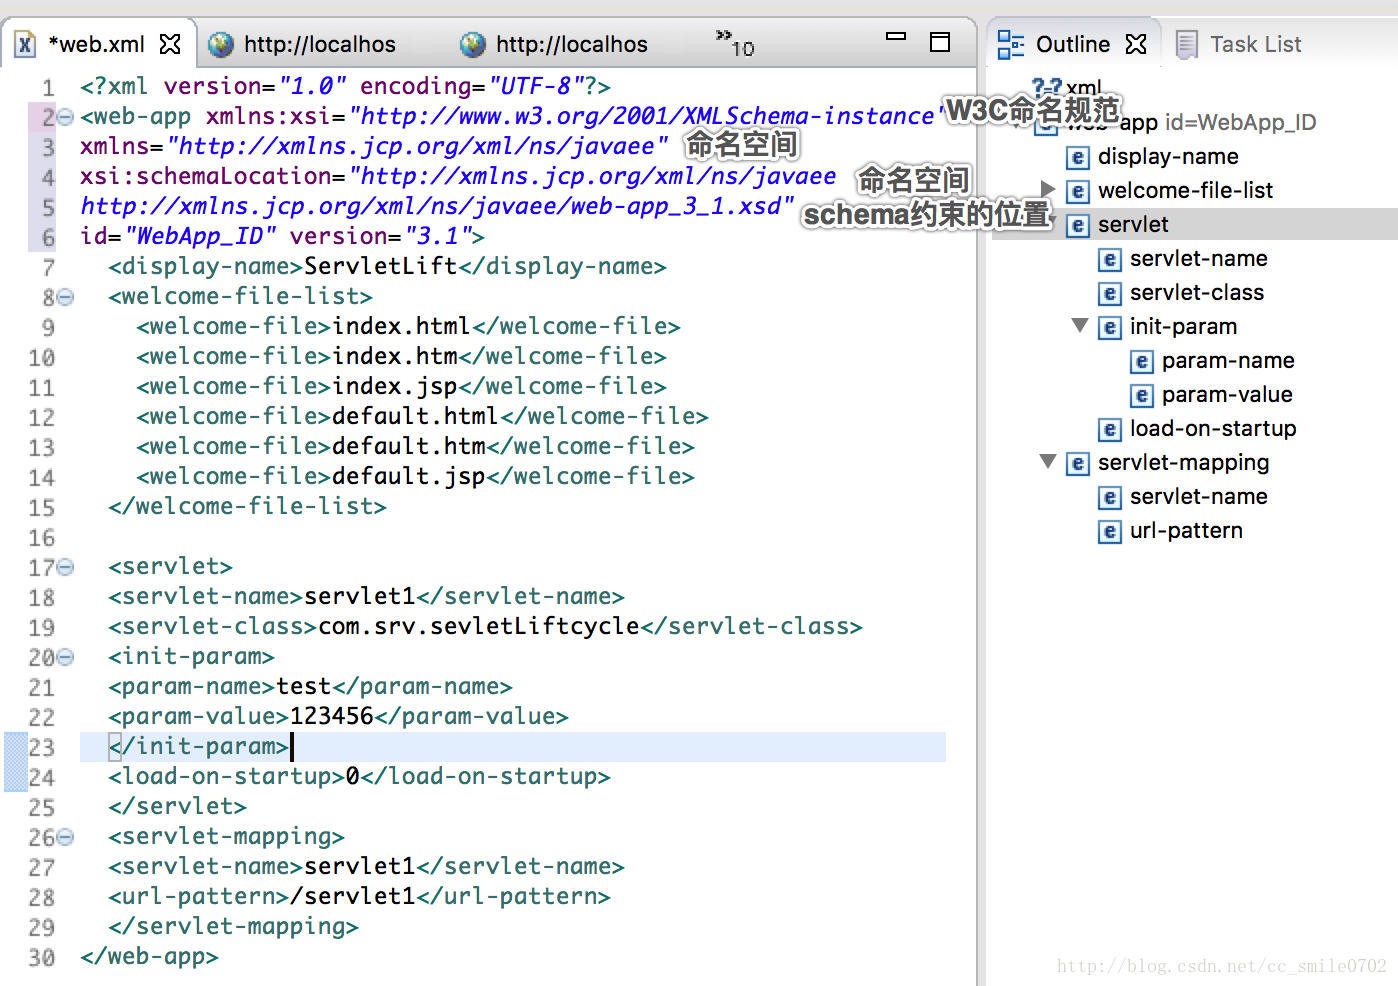Viewport: 1398px width, 986px height.
Task: Select load-on-startup in Outline tree
Action: tap(1213, 428)
